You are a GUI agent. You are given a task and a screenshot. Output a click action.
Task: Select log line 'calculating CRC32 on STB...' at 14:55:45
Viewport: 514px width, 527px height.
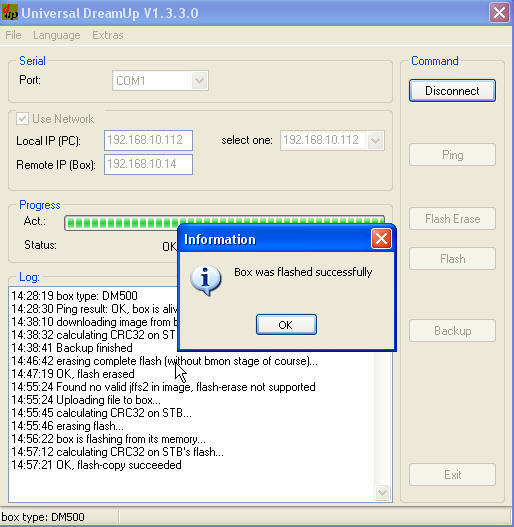coord(102,413)
